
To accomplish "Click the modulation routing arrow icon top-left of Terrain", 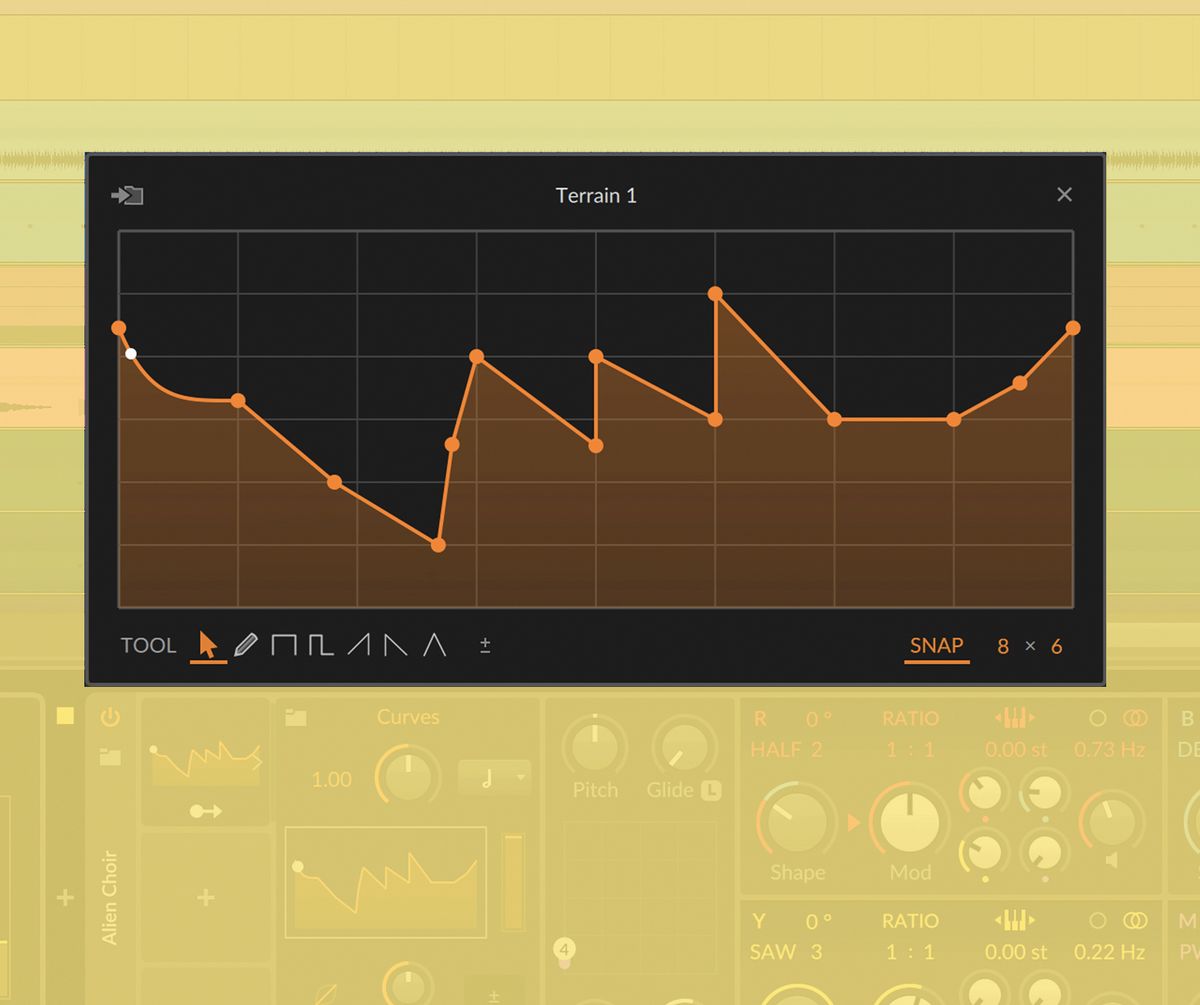I will [x=127, y=195].
